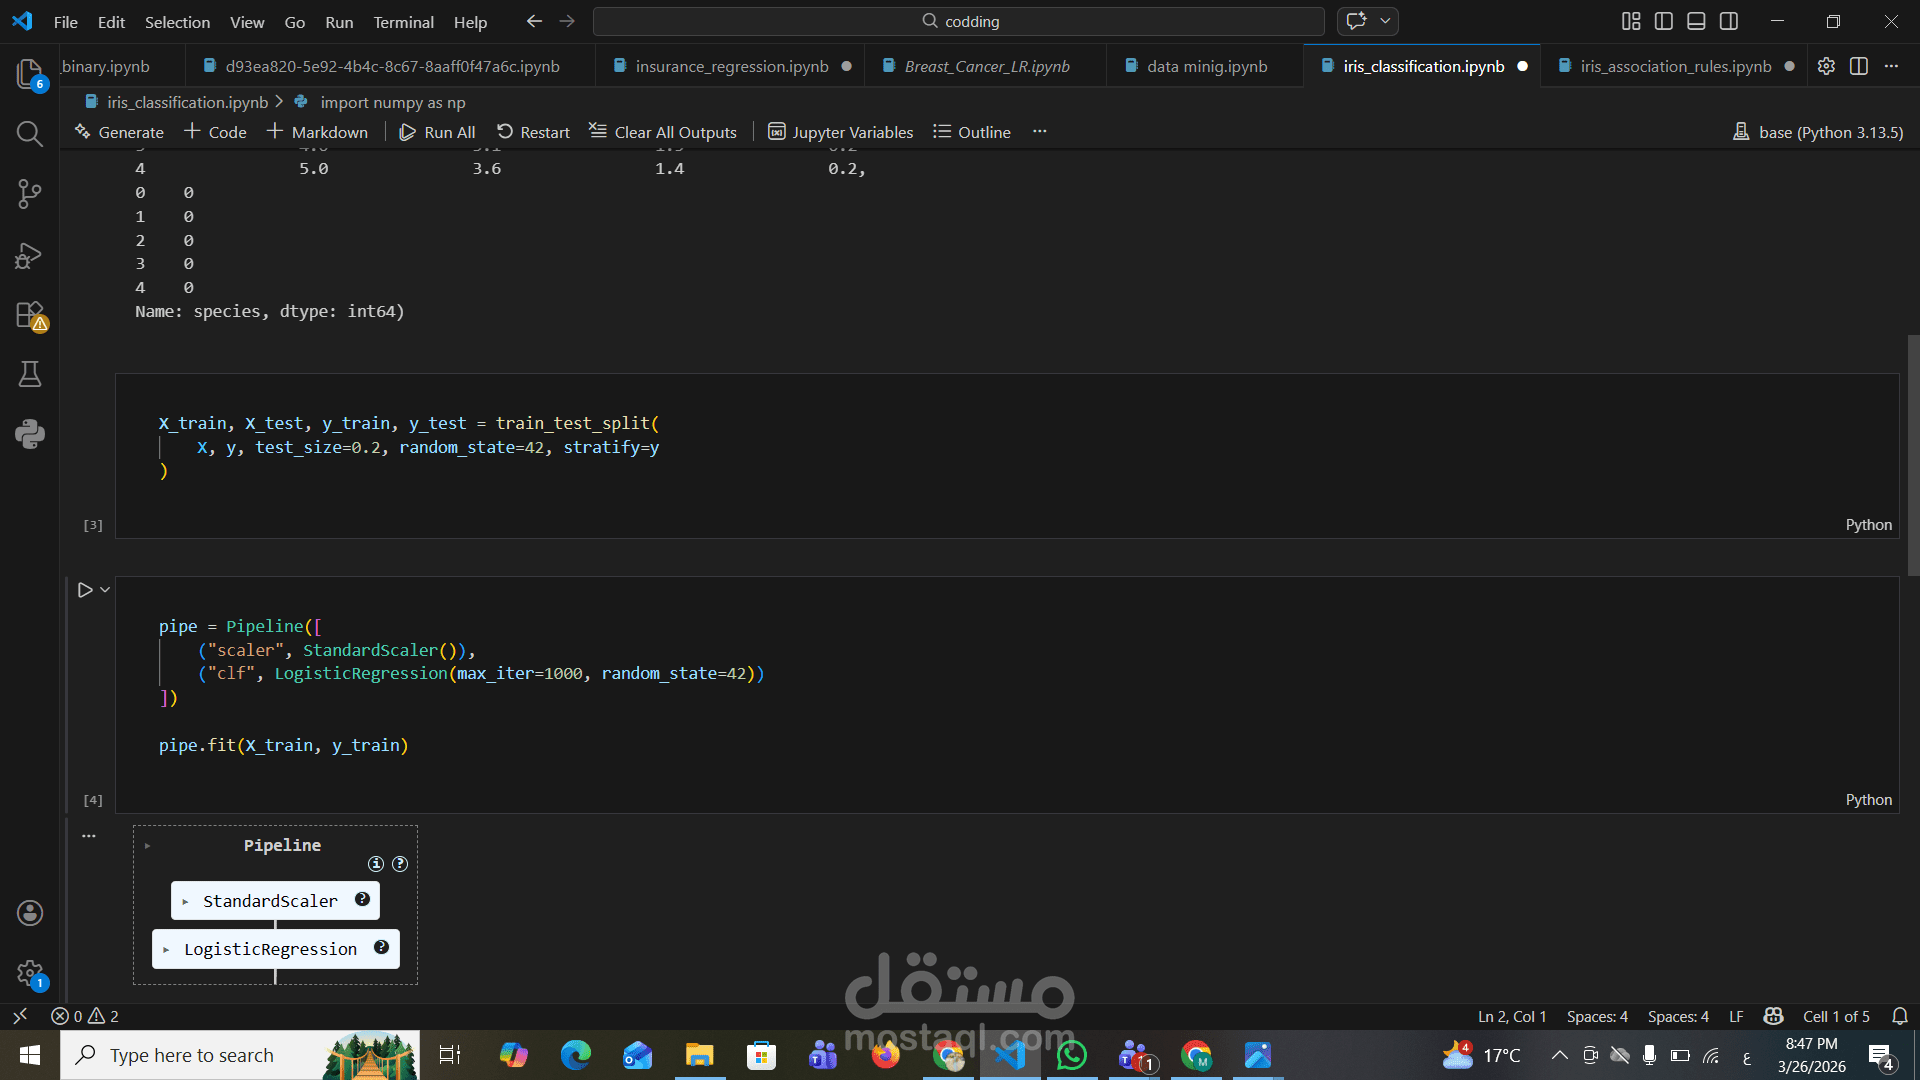Open run cell options dropdown arrow
Image resolution: width=1920 pixels, height=1080 pixels.
(x=105, y=590)
